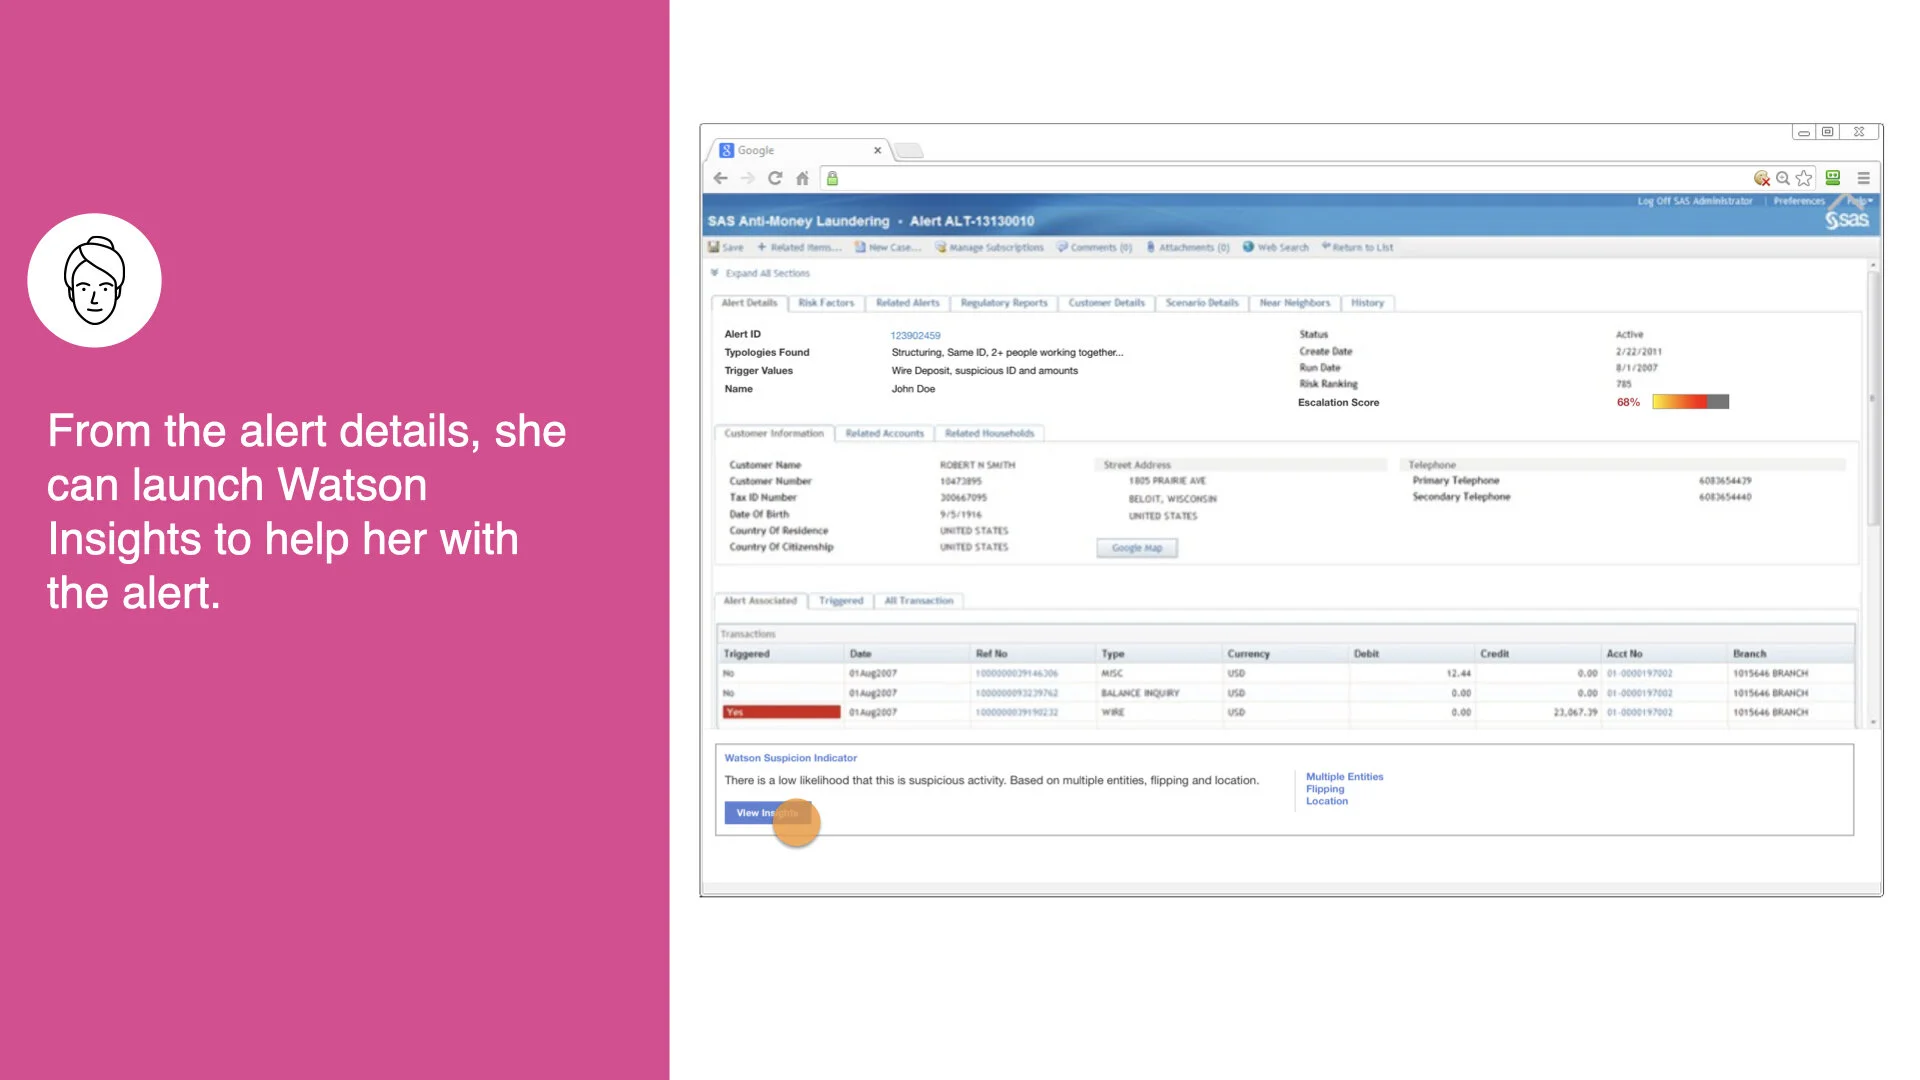Screen dimensions: 1920x1080
Task: Click the browser address bar
Action: point(1290,178)
